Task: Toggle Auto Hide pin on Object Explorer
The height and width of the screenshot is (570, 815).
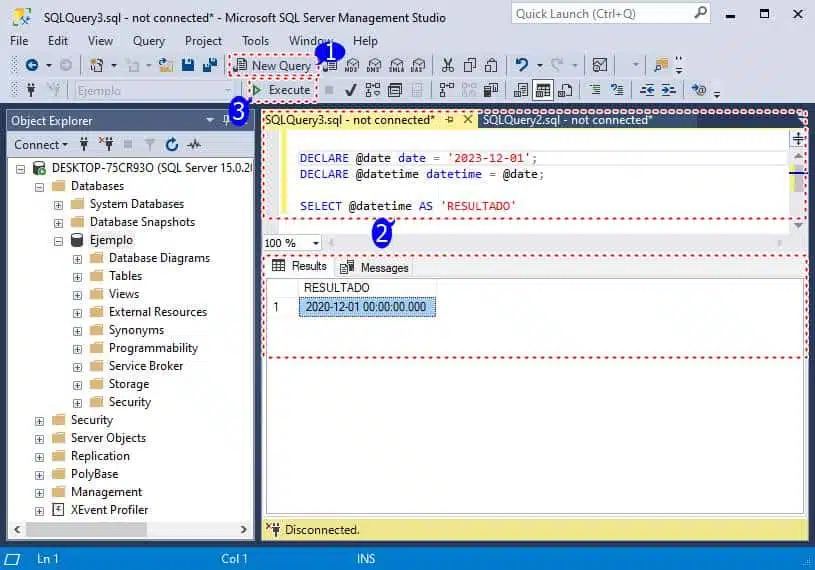Action: pyautogui.click(x=227, y=120)
